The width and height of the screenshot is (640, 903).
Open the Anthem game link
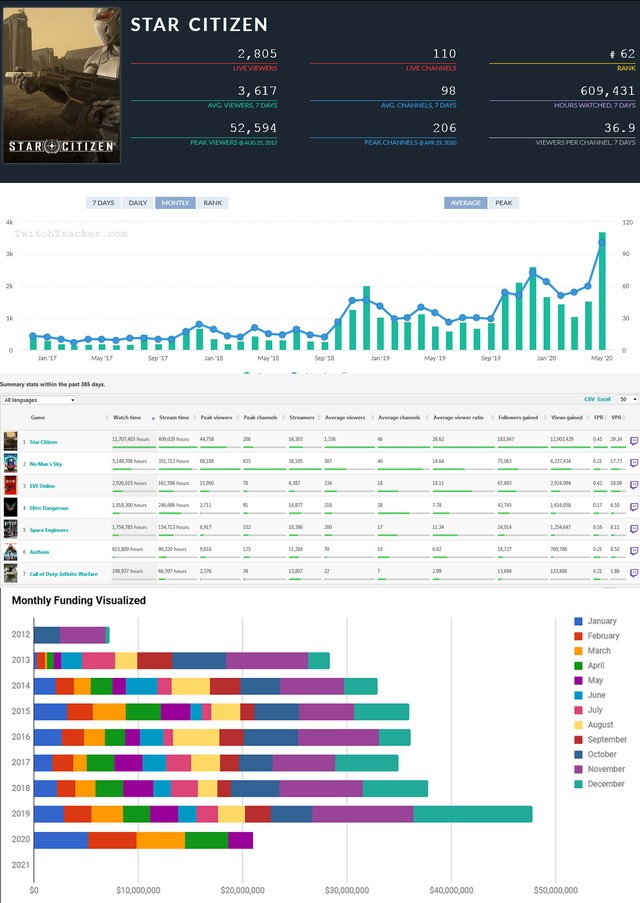click(39, 552)
